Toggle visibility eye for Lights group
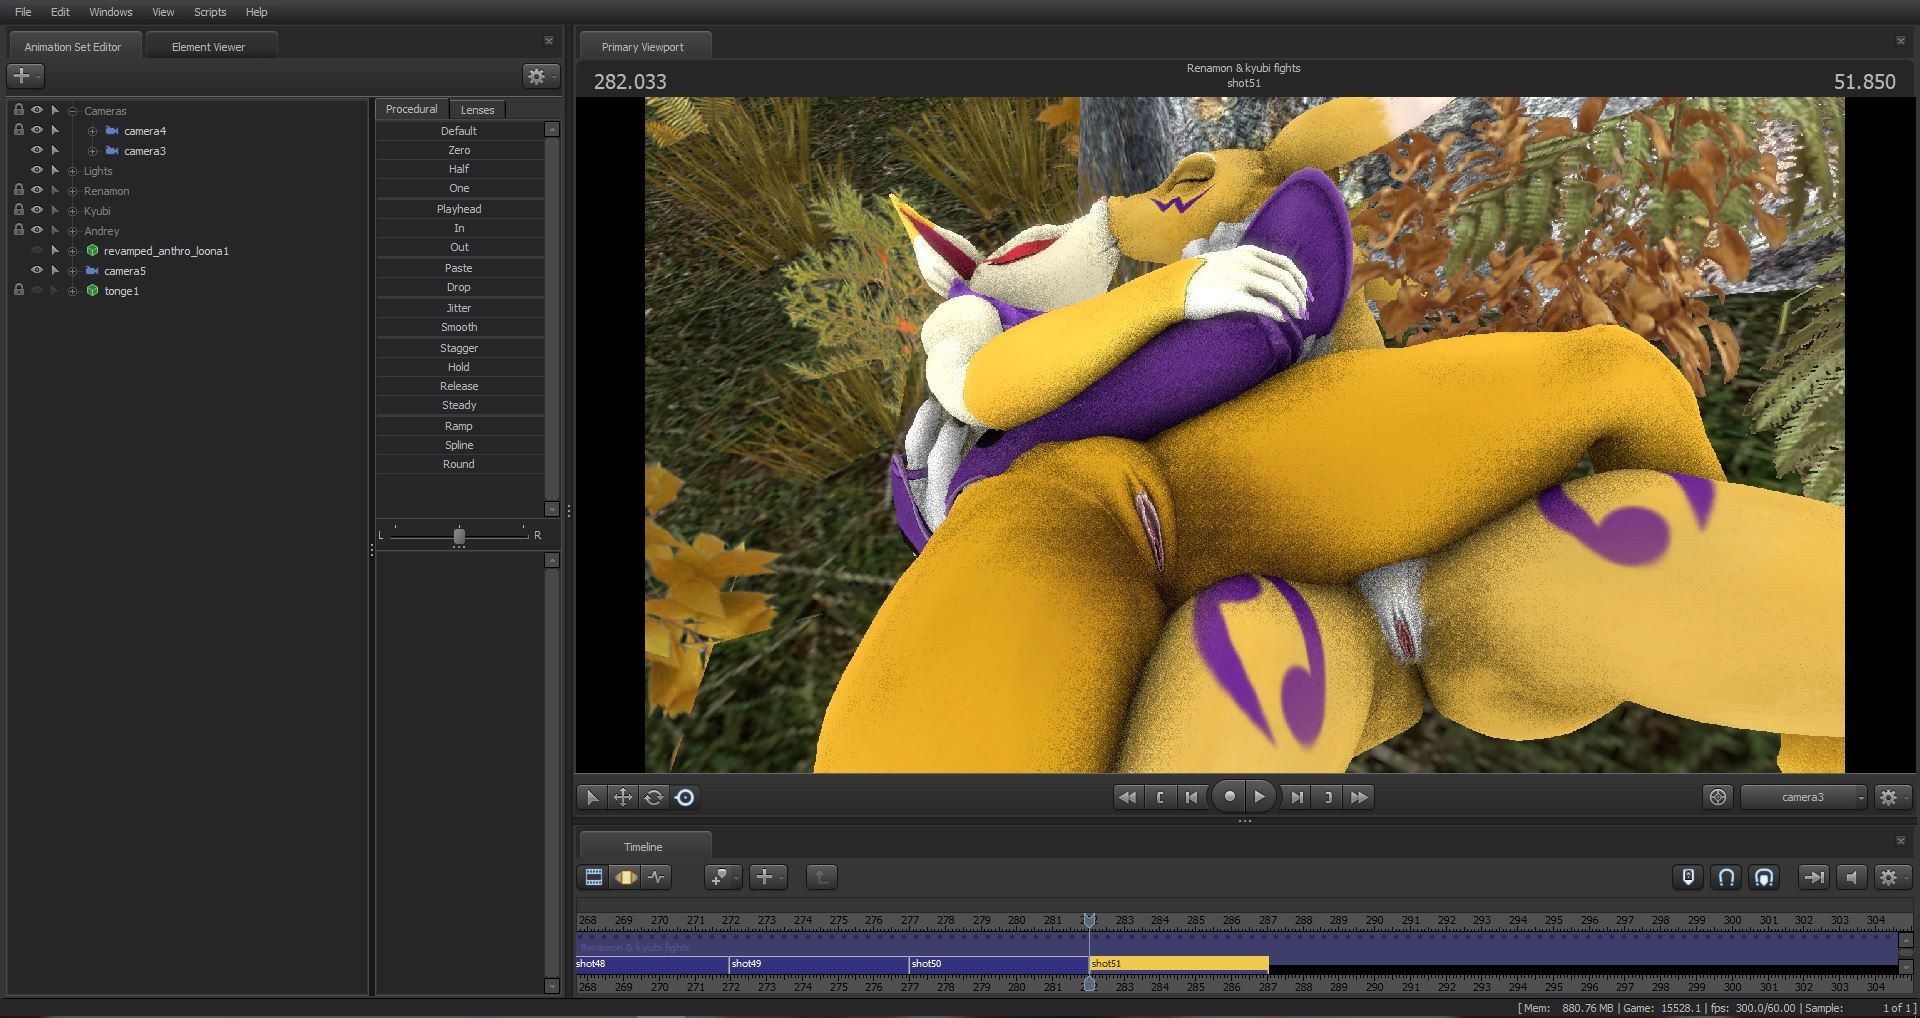This screenshot has width=1920, height=1018. pos(37,170)
